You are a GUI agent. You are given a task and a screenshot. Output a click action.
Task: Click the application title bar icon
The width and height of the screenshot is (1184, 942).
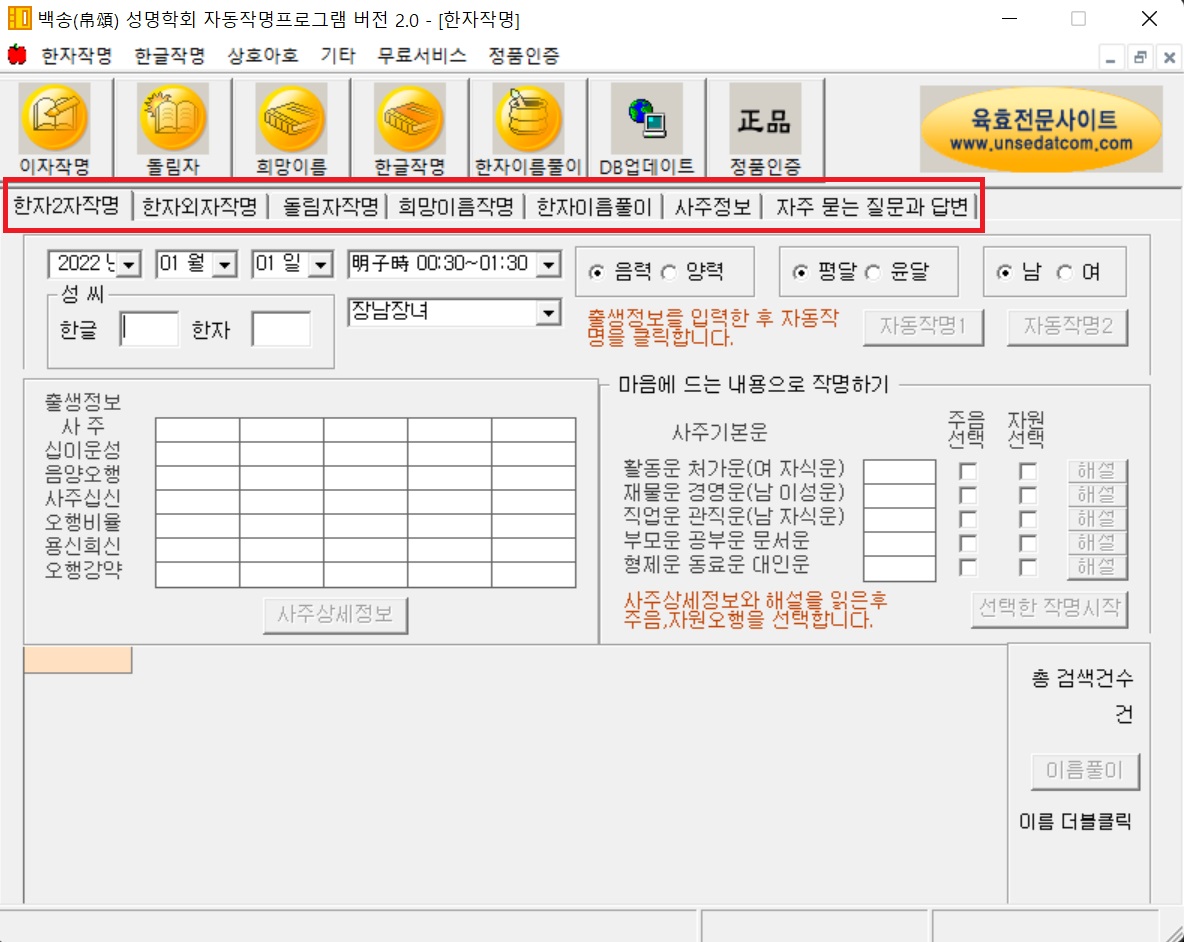[x=20, y=18]
